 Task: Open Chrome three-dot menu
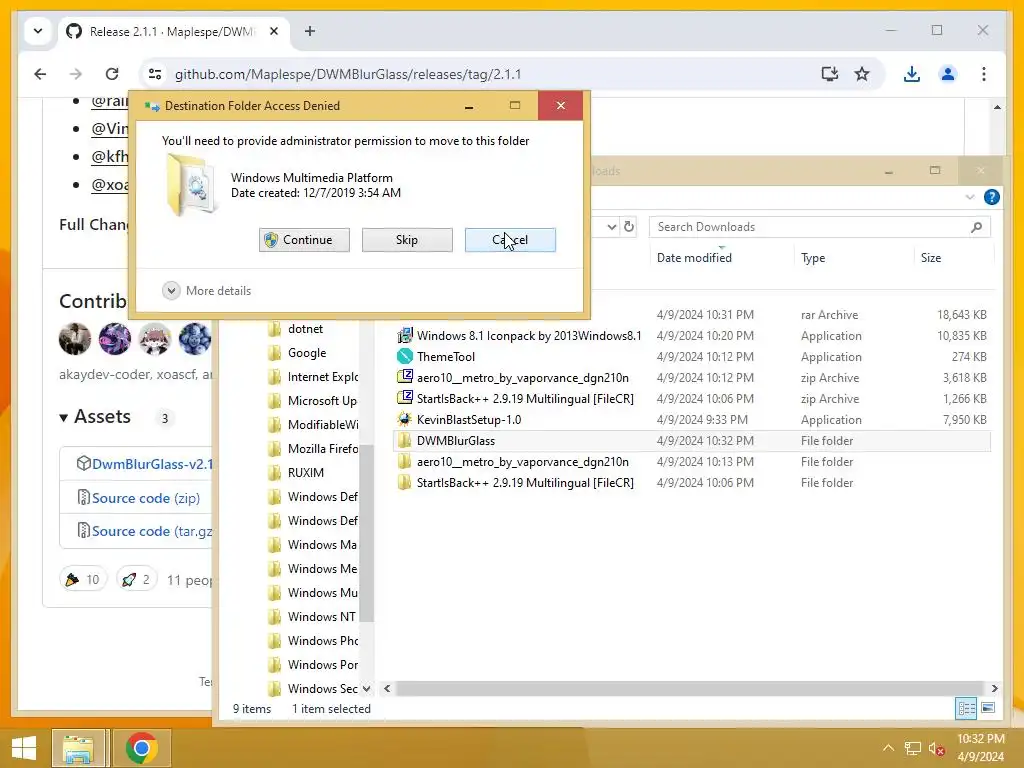[x=984, y=74]
